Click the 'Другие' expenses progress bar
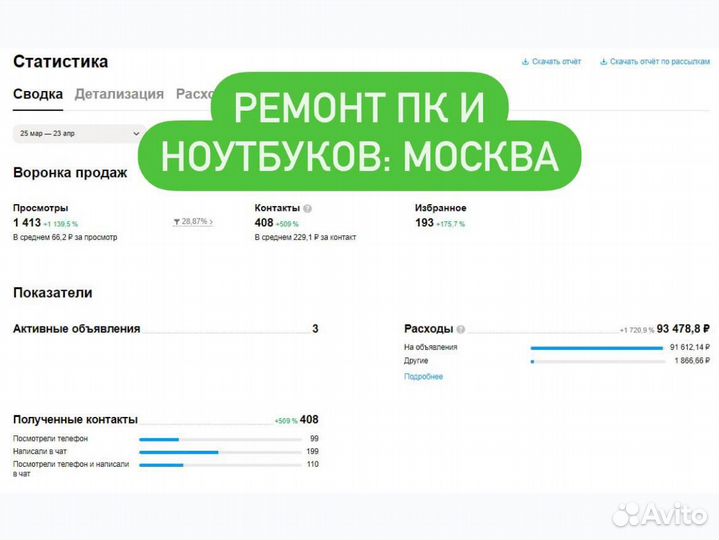This screenshot has width=719, height=540. (x=597, y=362)
